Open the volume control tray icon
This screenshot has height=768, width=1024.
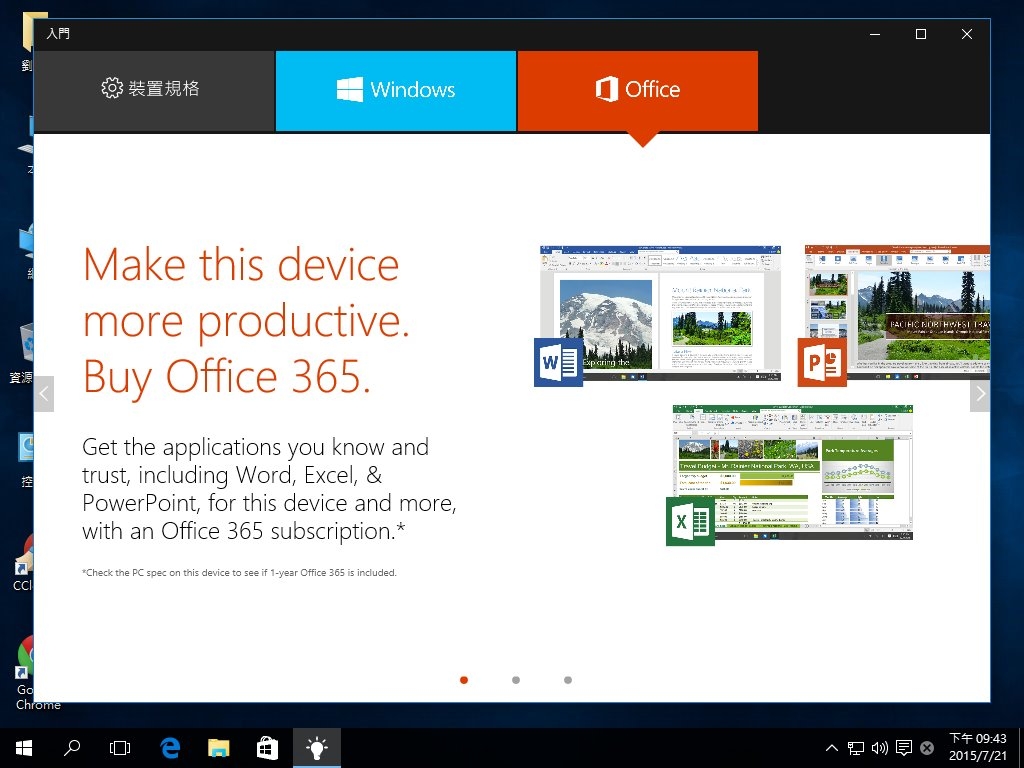880,748
